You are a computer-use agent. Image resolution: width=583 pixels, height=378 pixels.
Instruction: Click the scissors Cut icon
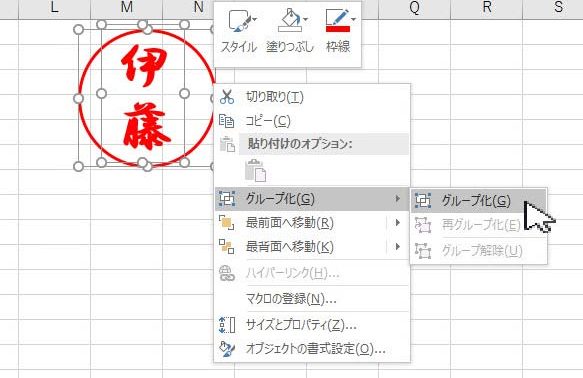(227, 96)
